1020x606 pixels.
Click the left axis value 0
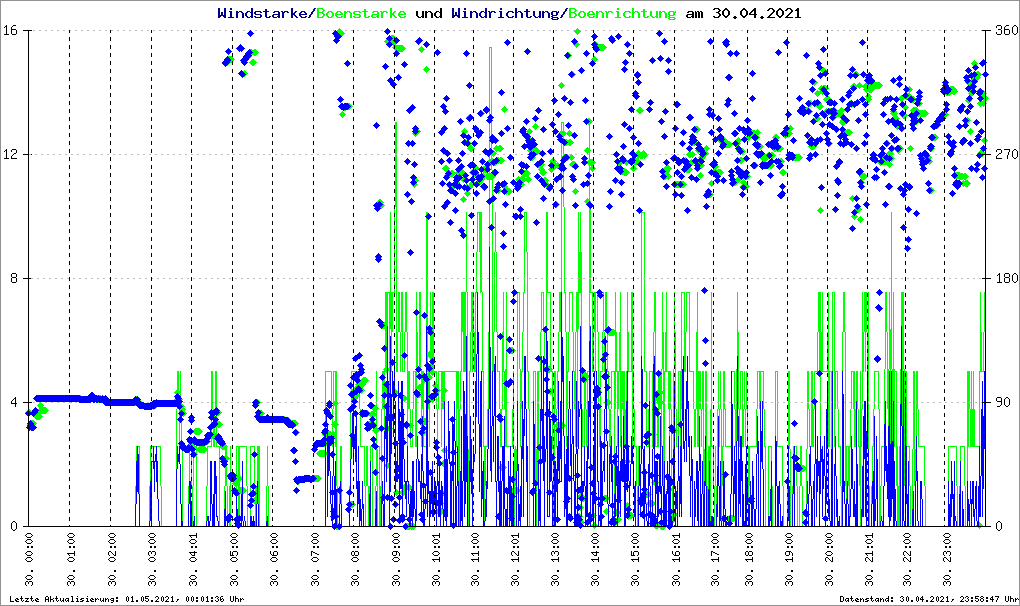pyautogui.click(x=13, y=526)
